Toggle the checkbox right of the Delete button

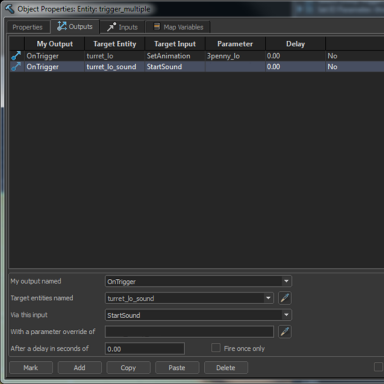(378, 367)
